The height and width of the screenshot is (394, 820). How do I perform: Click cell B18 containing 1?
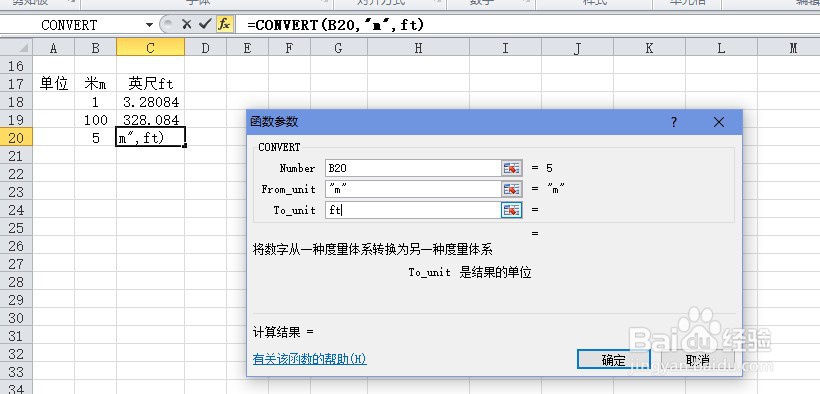(x=95, y=102)
